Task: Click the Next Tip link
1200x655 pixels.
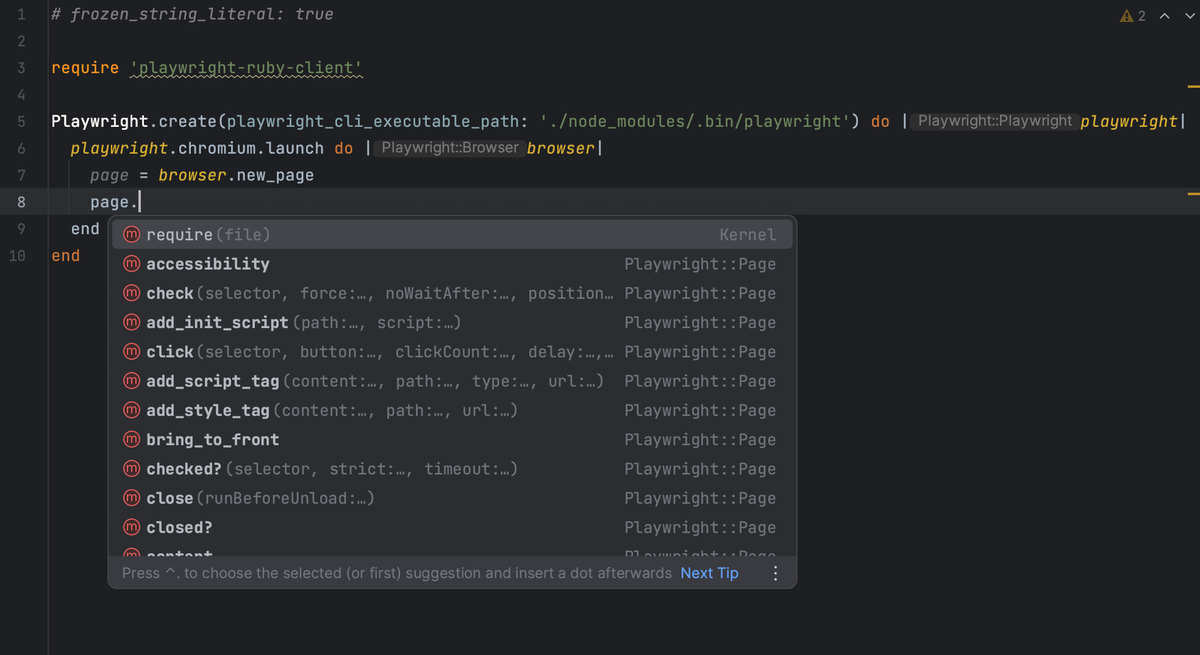Action: pos(709,572)
